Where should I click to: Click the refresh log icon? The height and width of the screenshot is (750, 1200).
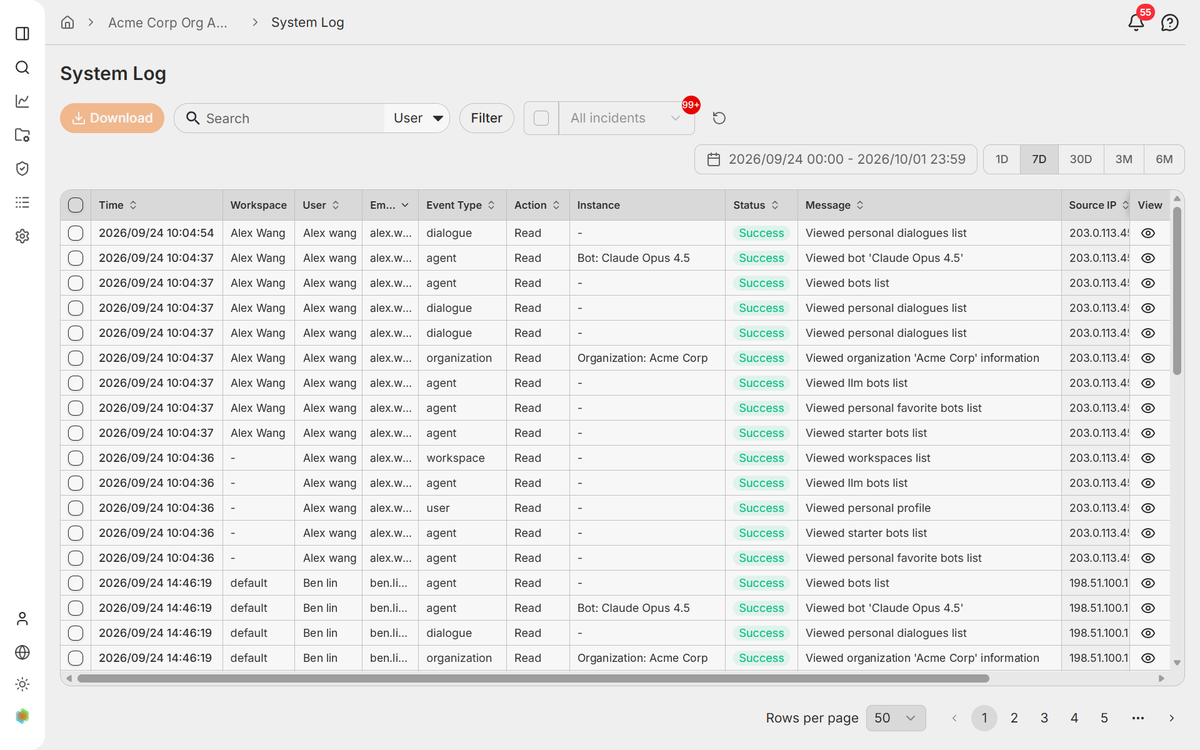[719, 118]
